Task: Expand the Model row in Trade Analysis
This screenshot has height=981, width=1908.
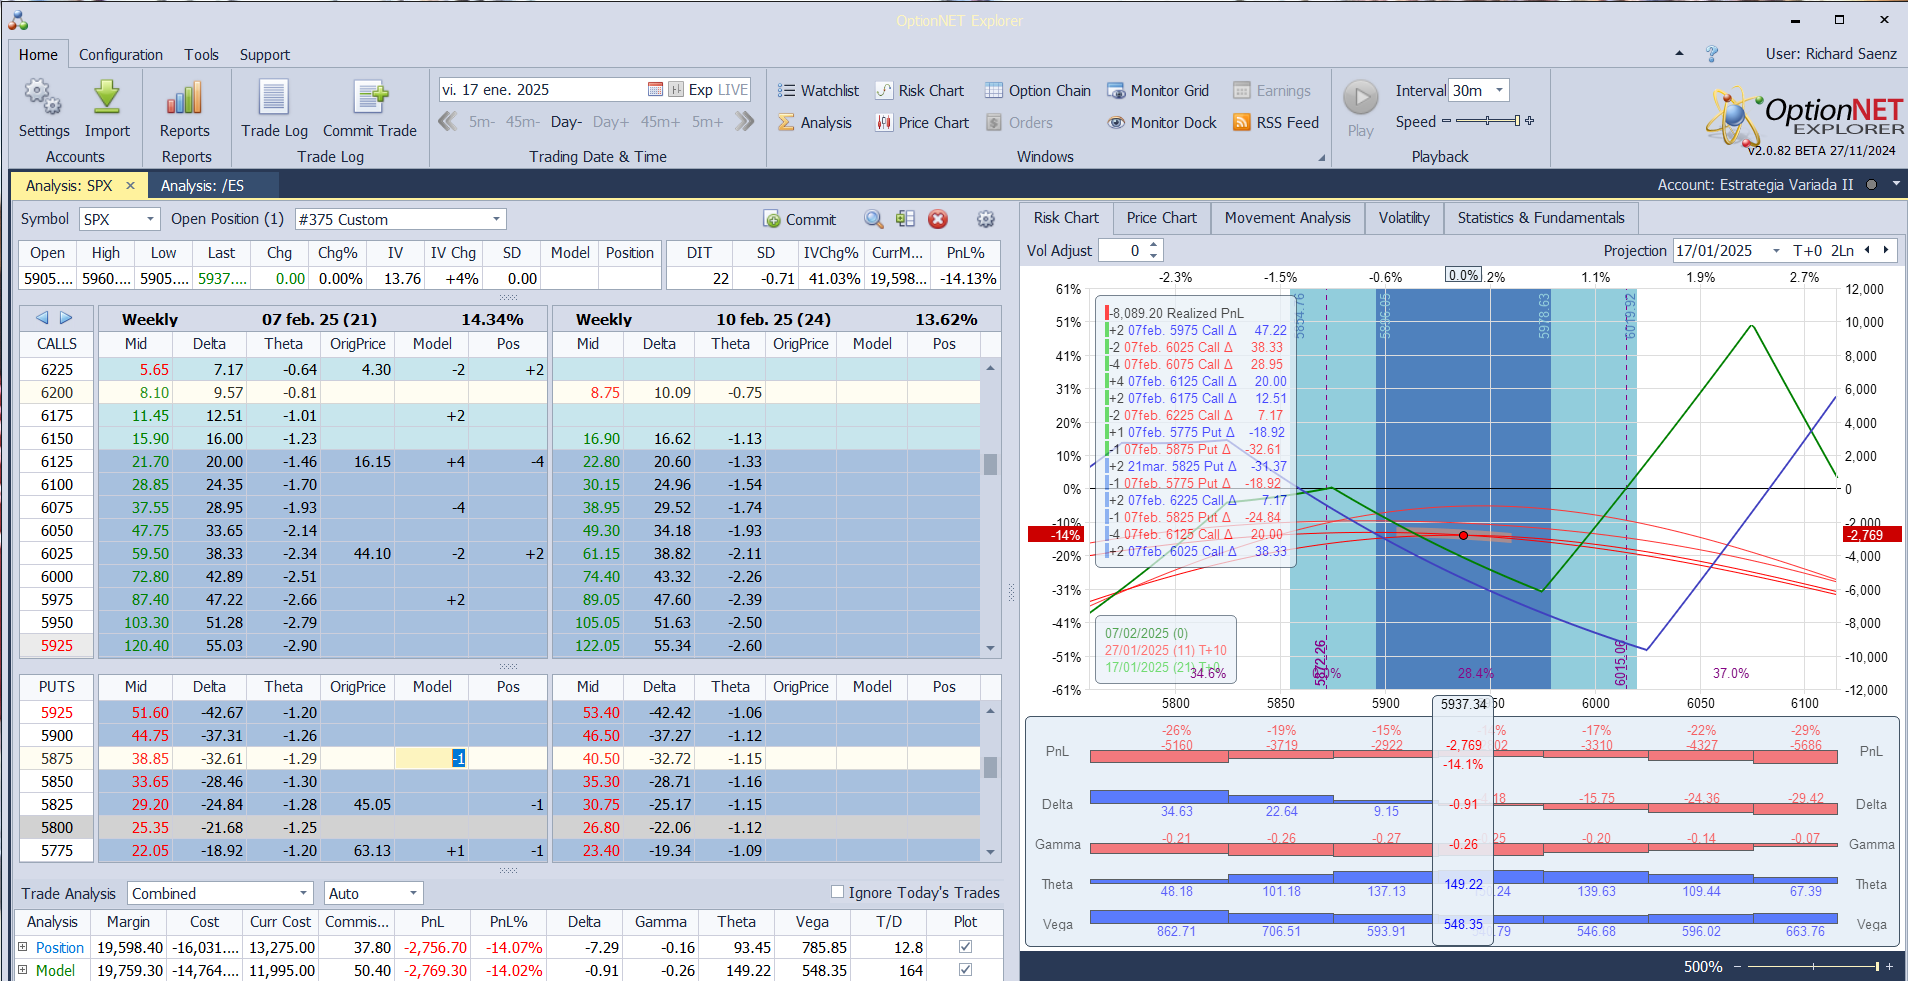Action: tap(22, 969)
